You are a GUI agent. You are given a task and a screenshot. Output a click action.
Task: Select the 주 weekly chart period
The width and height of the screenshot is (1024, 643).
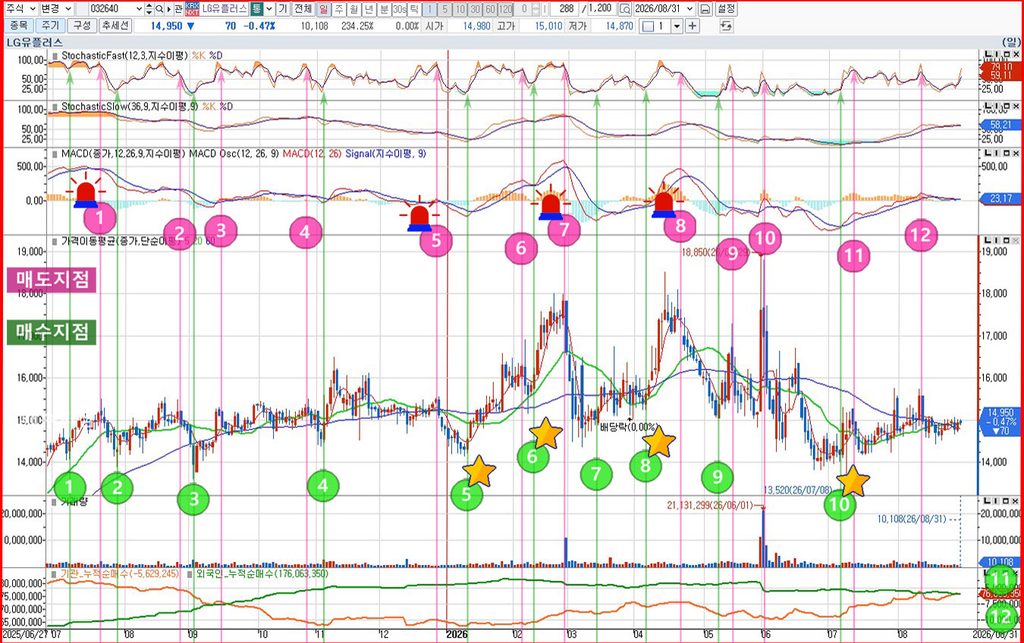click(x=339, y=9)
